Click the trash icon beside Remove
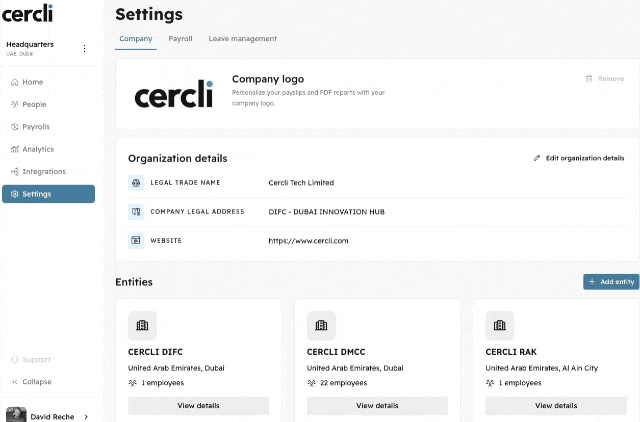The image size is (640, 422). pyautogui.click(x=589, y=79)
